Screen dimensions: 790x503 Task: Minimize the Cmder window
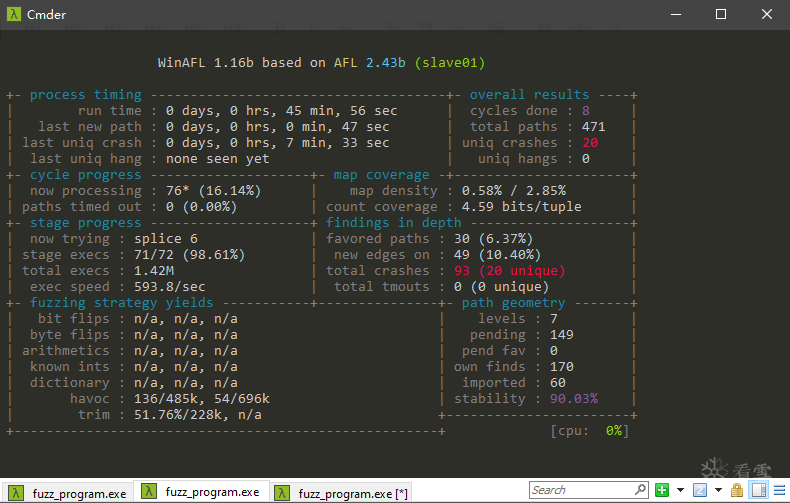pyautogui.click(x=676, y=14)
